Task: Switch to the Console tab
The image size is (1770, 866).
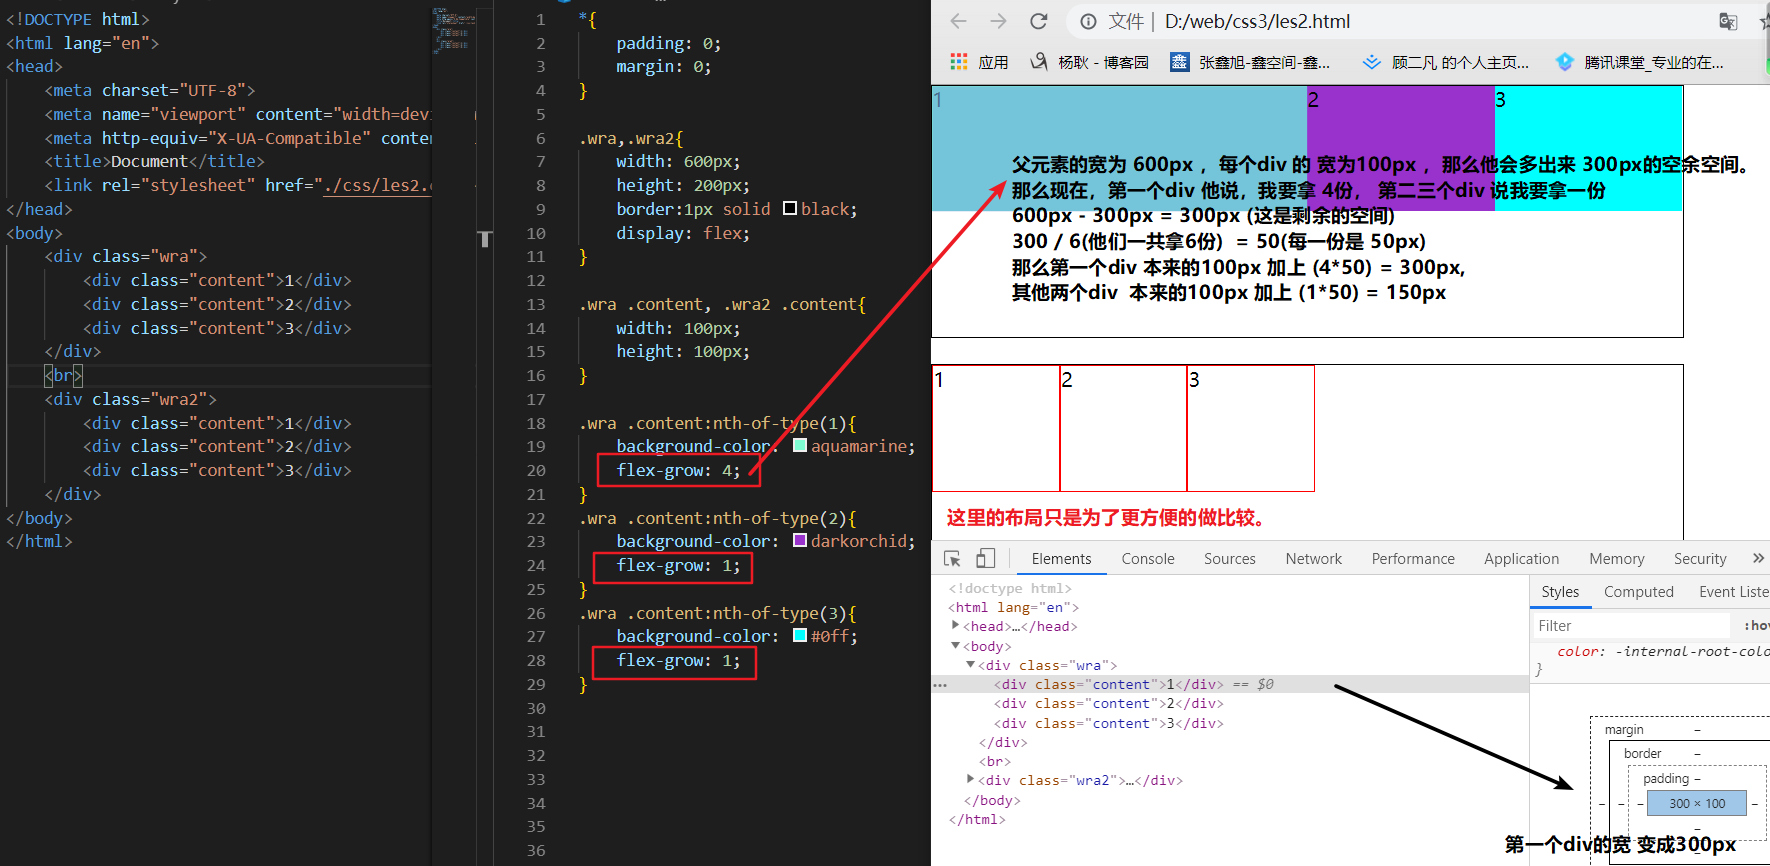Action: (x=1147, y=559)
